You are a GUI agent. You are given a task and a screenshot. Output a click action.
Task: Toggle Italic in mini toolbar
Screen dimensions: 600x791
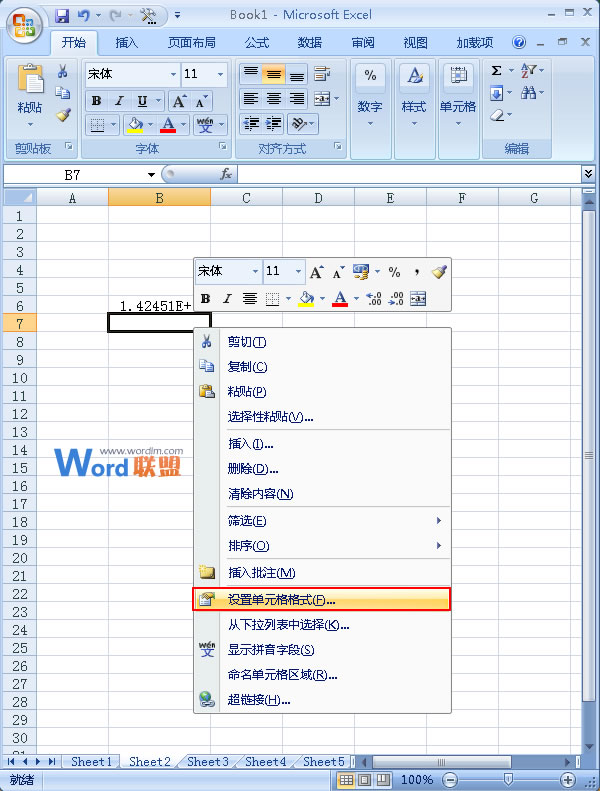tap(227, 299)
